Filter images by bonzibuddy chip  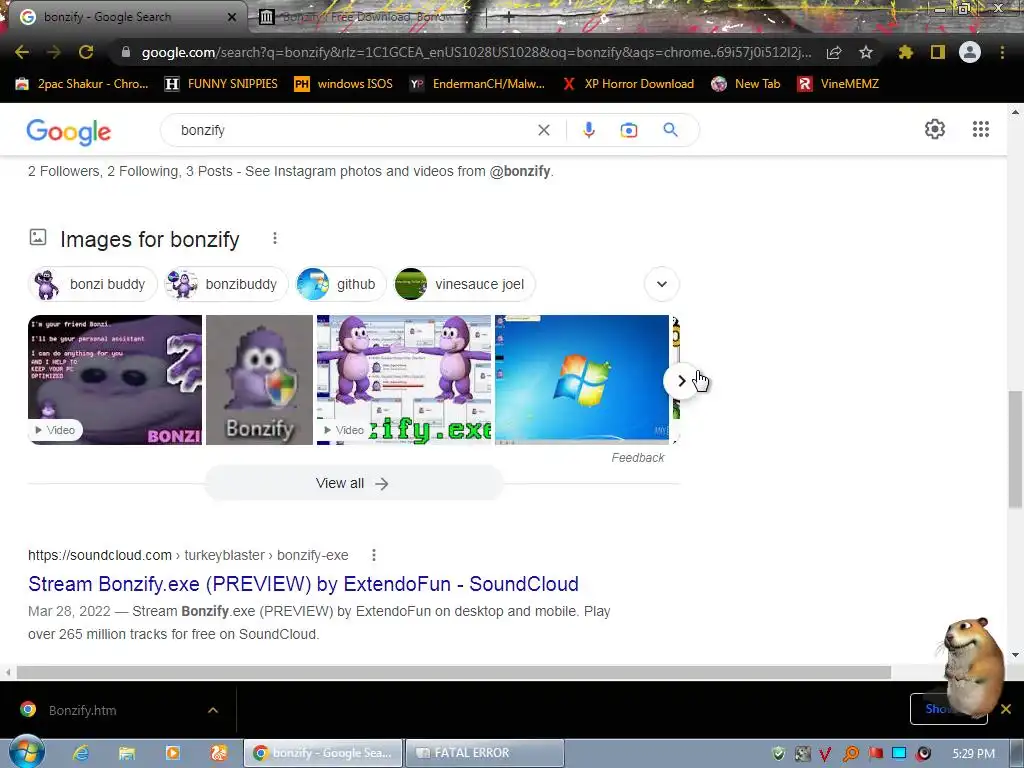226,284
